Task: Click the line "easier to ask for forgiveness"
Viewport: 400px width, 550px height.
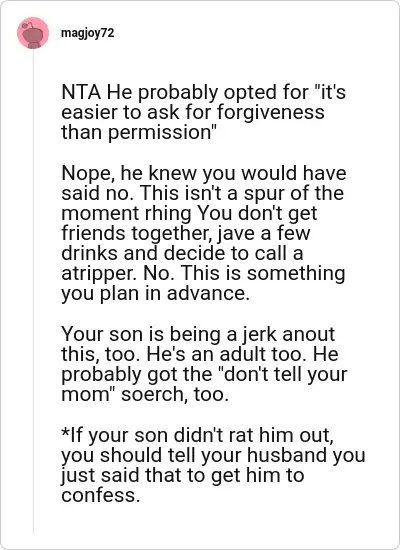Action: (x=193, y=112)
